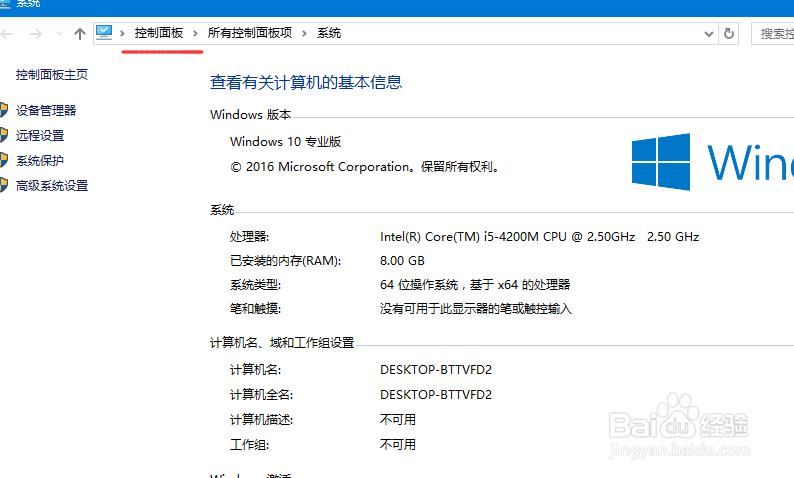The width and height of the screenshot is (794, 478).
Task: Go up one level with Up arrow
Action: click(x=80, y=34)
